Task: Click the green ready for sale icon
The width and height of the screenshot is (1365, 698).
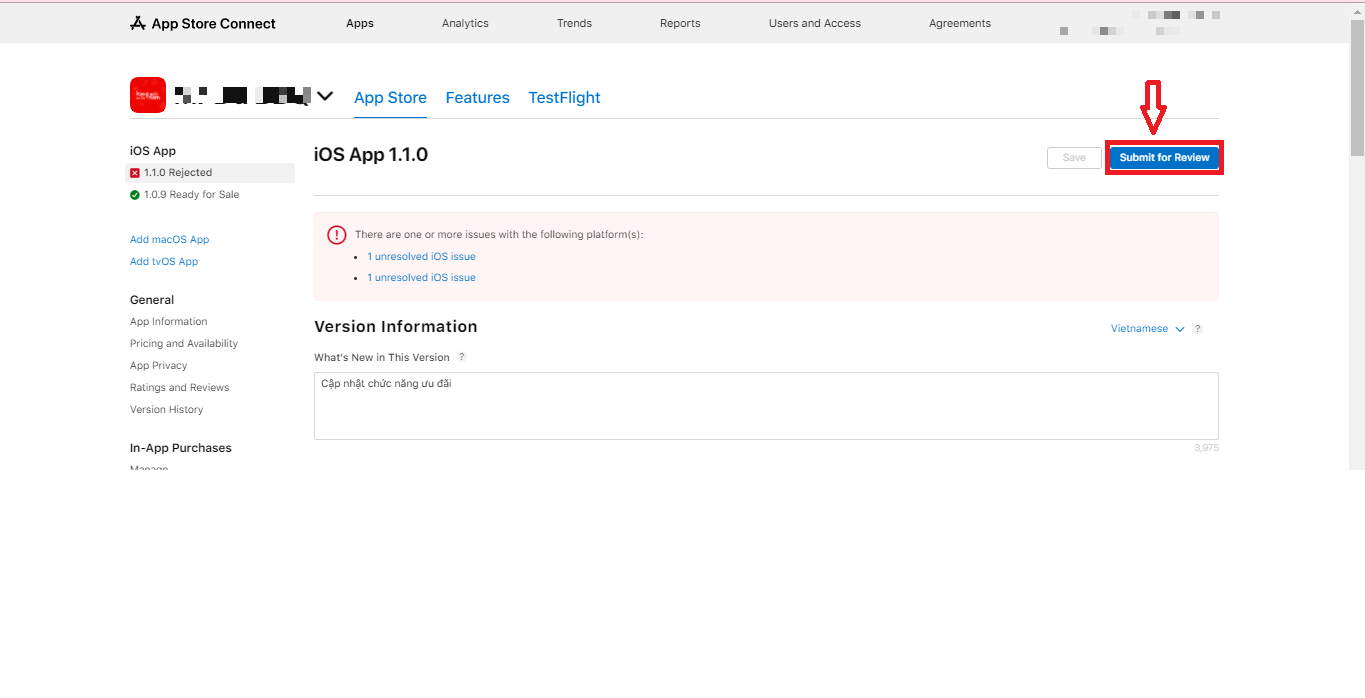Action: pos(135,195)
